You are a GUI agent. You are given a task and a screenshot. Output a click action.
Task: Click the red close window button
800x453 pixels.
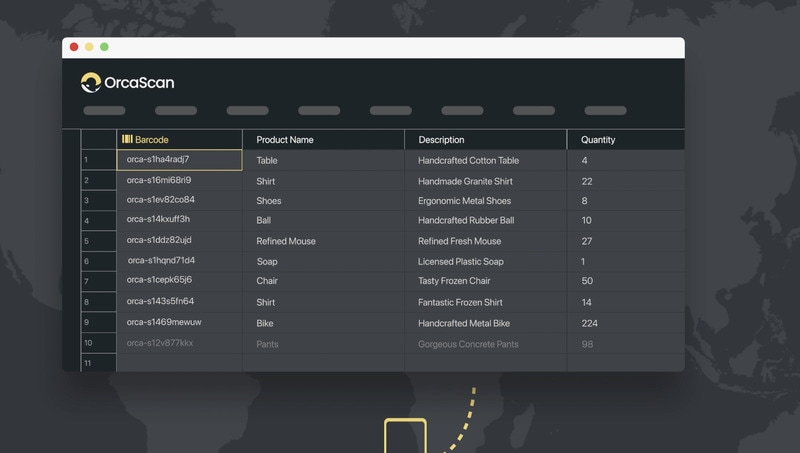pos(74,47)
